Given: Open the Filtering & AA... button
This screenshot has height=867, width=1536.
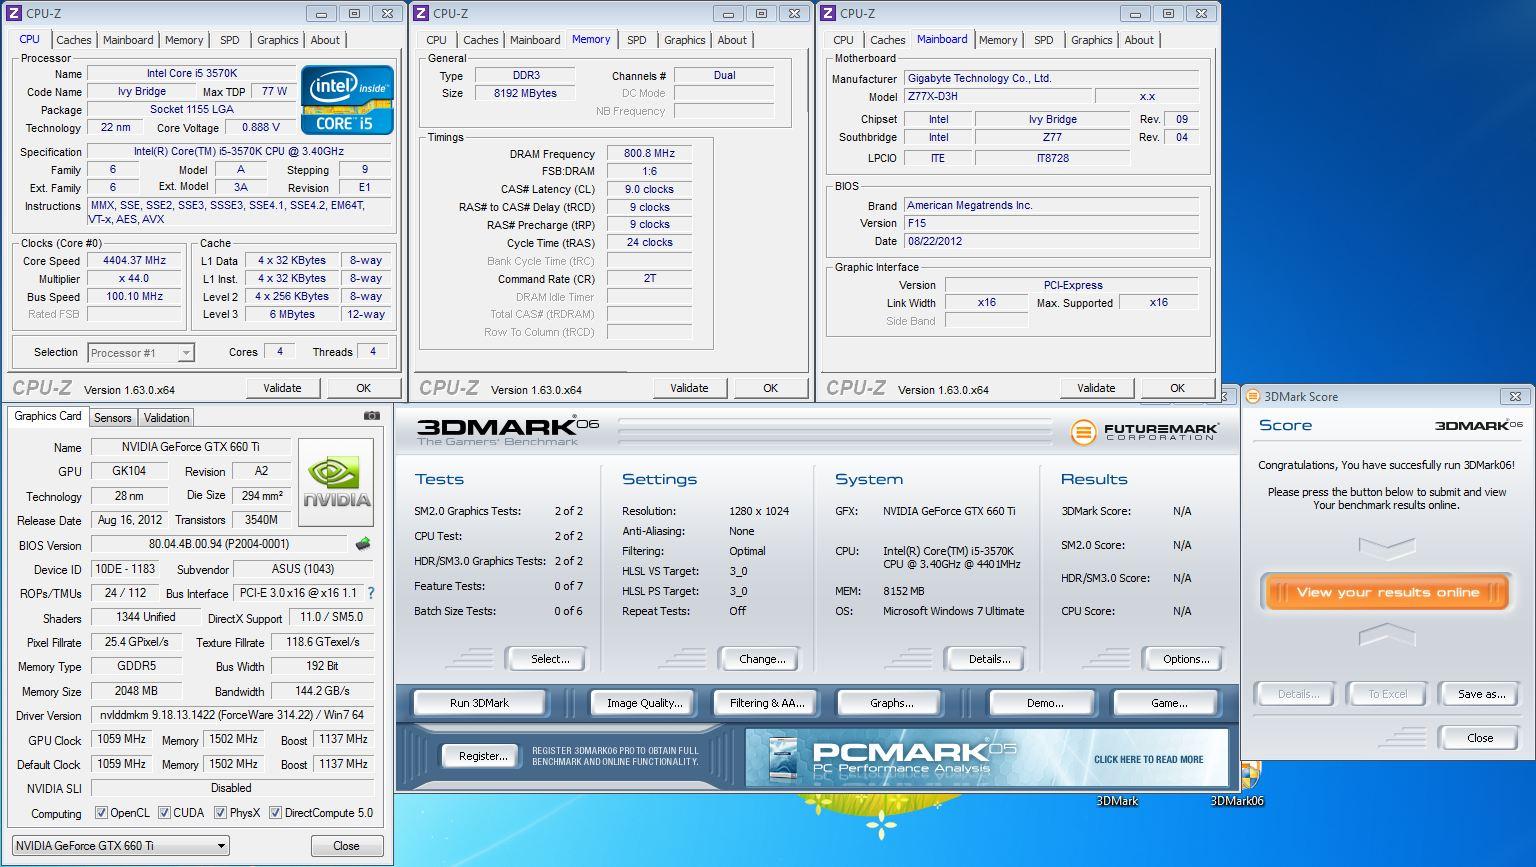Looking at the screenshot, I should tap(767, 703).
